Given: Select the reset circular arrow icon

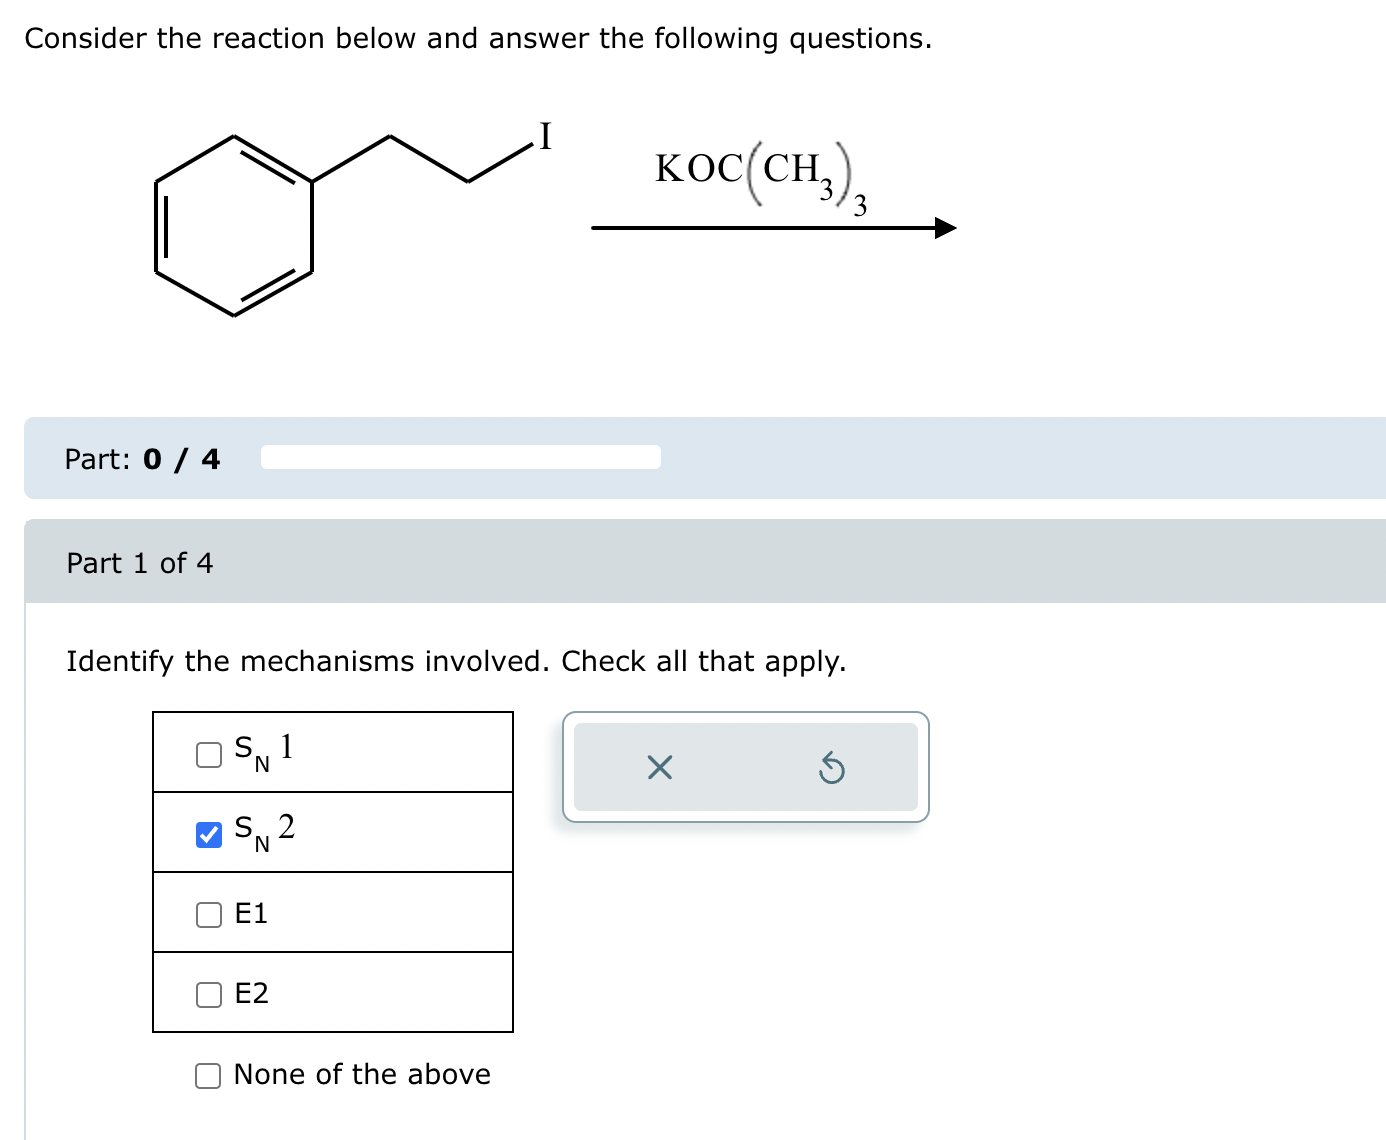Looking at the screenshot, I should (x=833, y=768).
